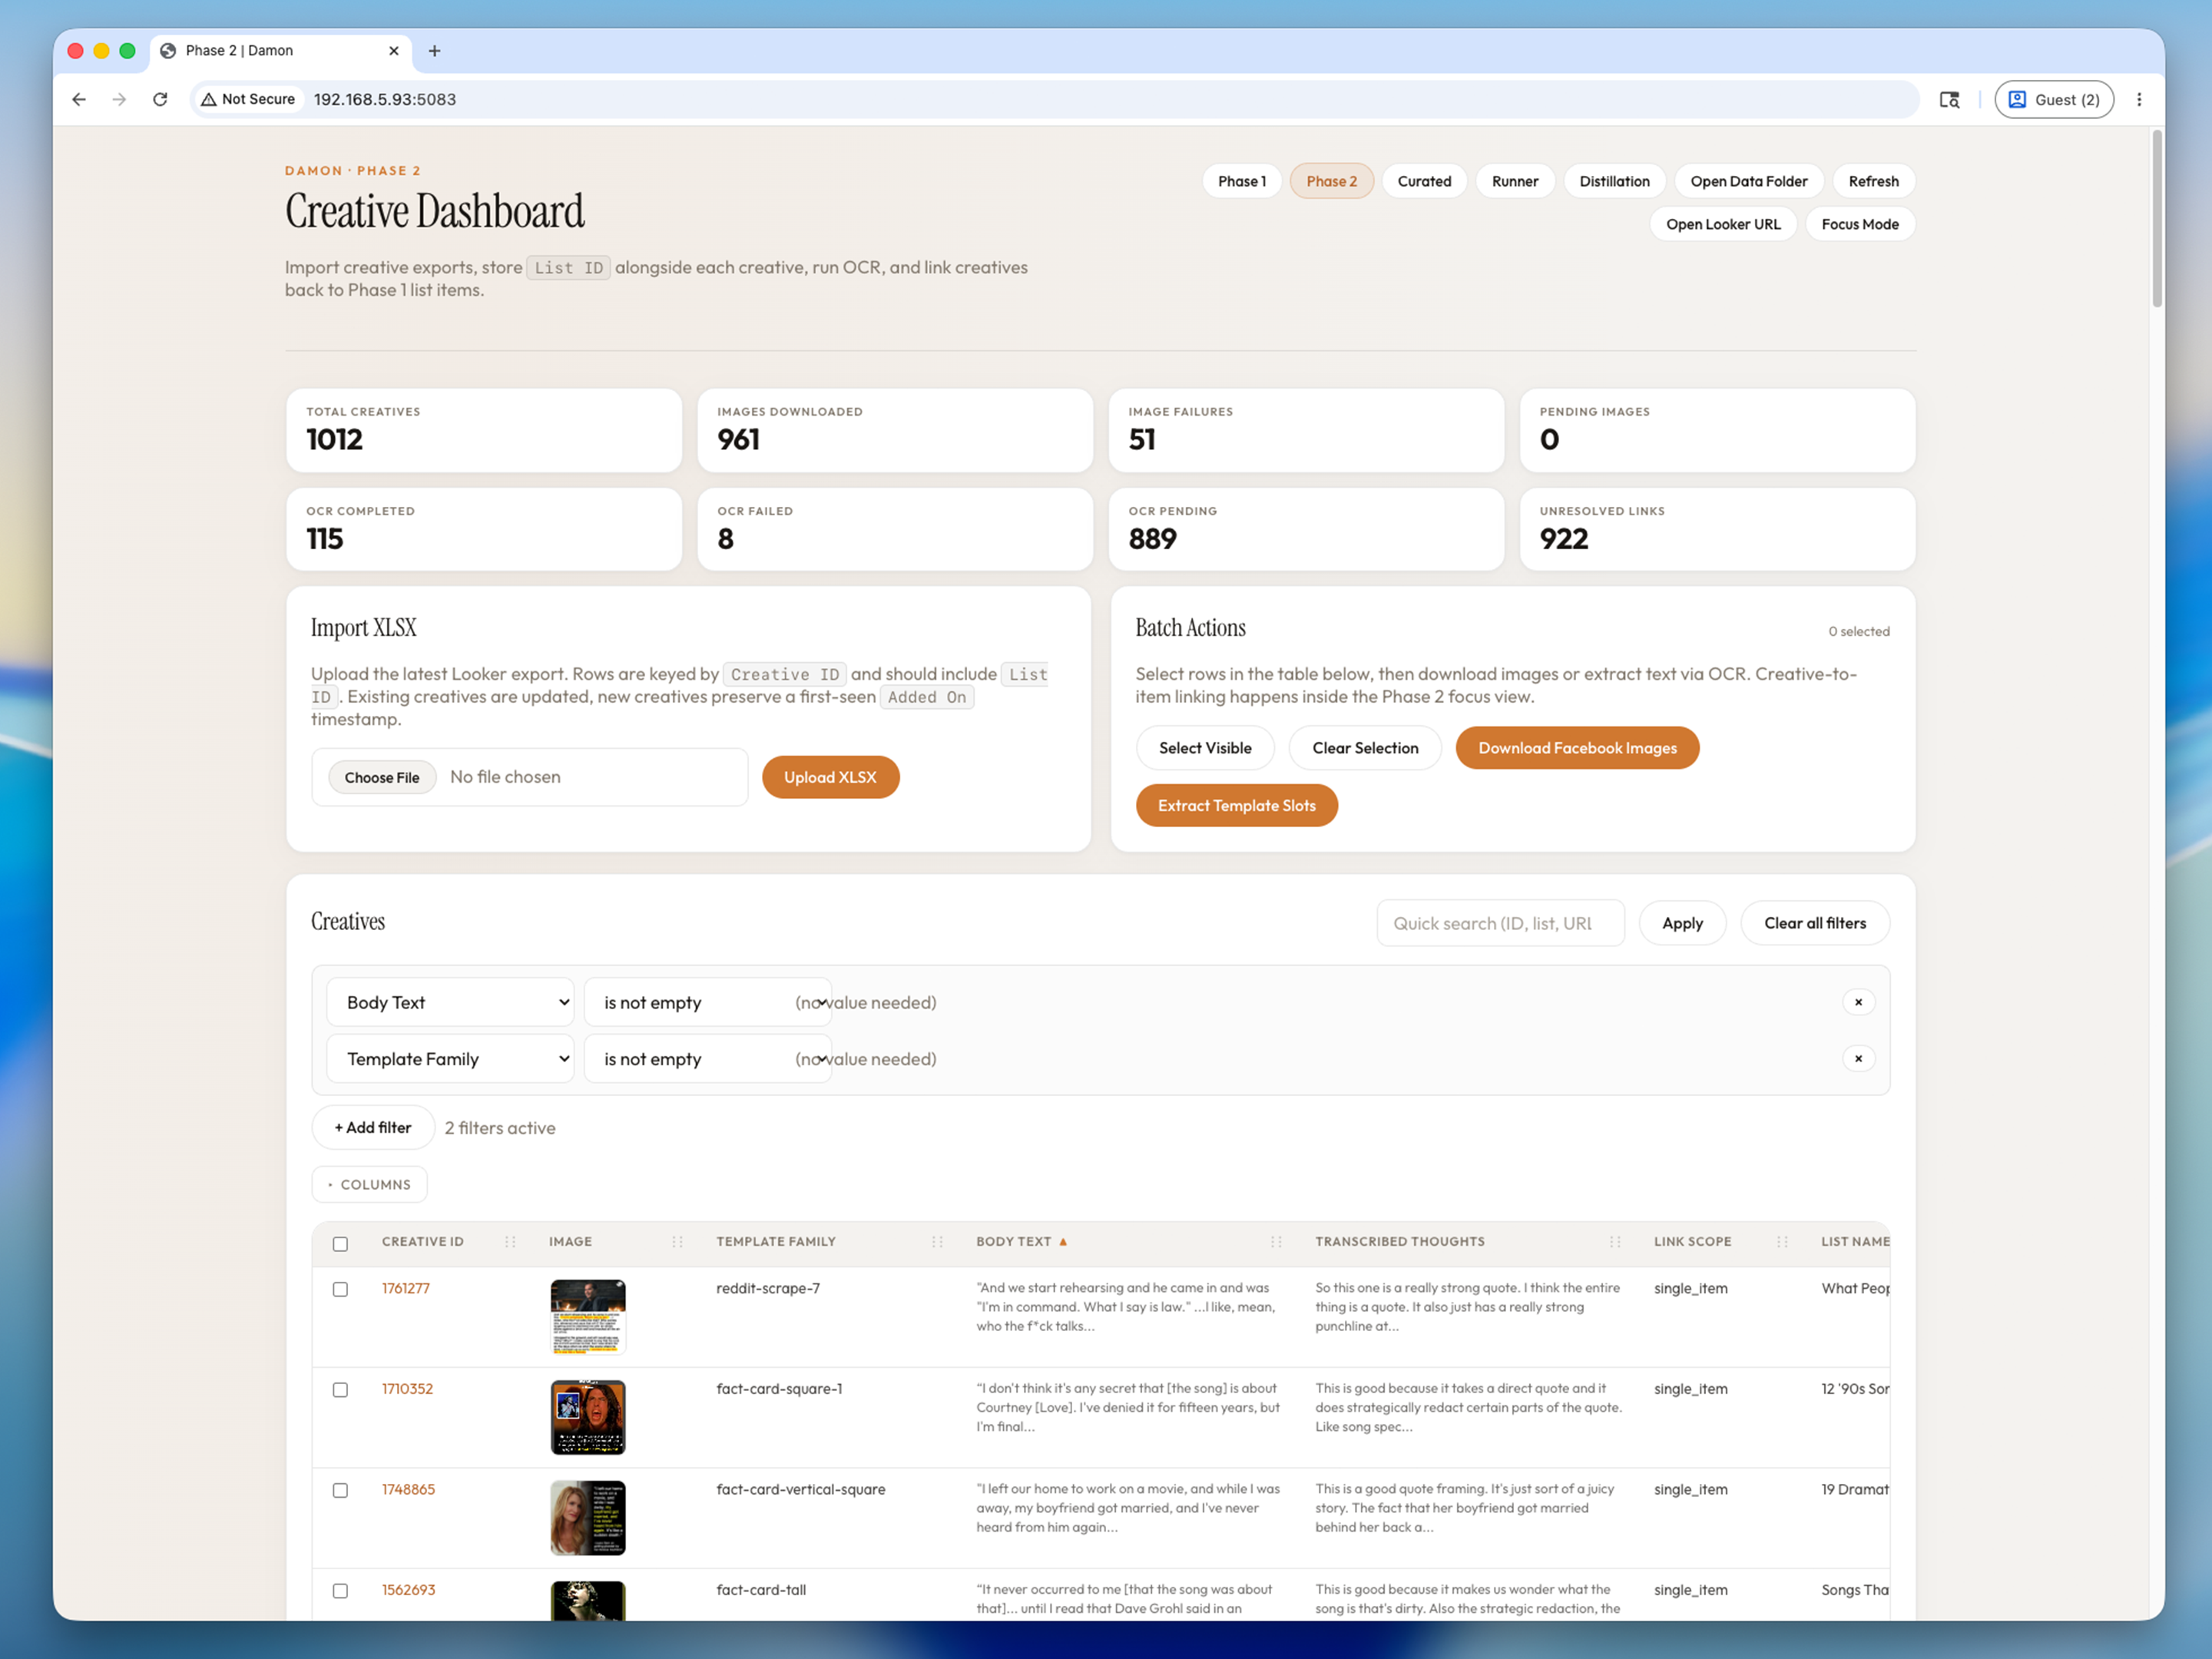
Task: Enable Focus Mode
Action: pyautogui.click(x=1859, y=224)
